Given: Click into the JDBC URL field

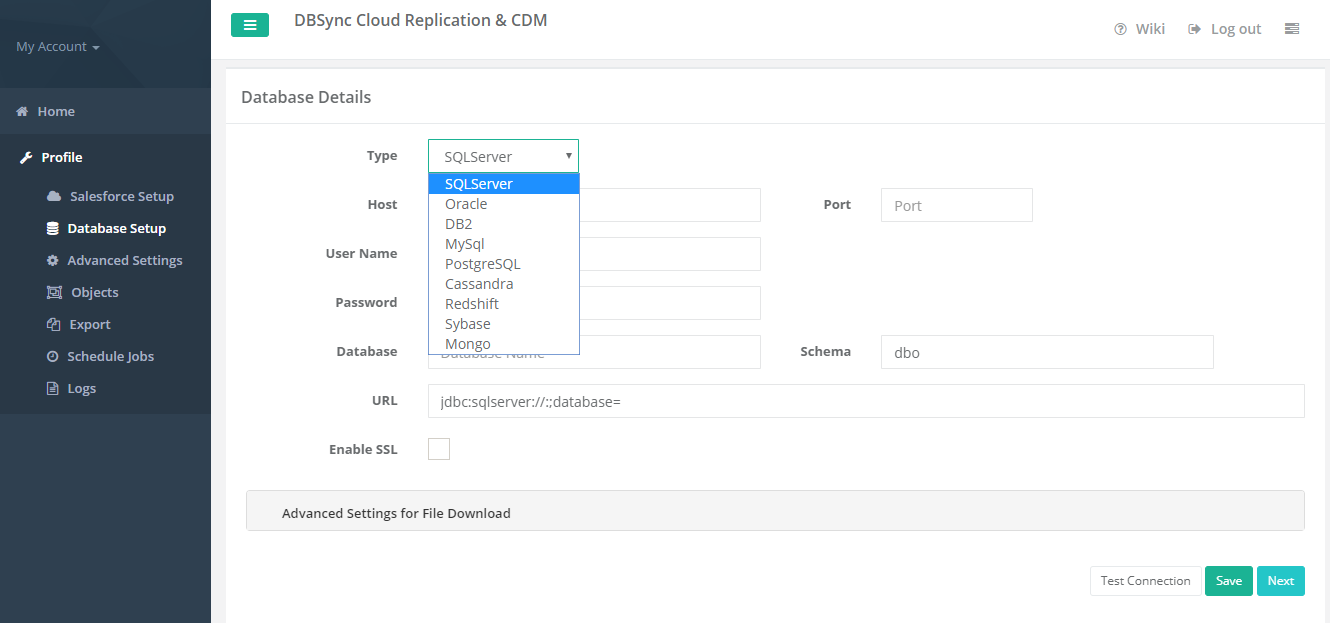Looking at the screenshot, I should (866, 401).
